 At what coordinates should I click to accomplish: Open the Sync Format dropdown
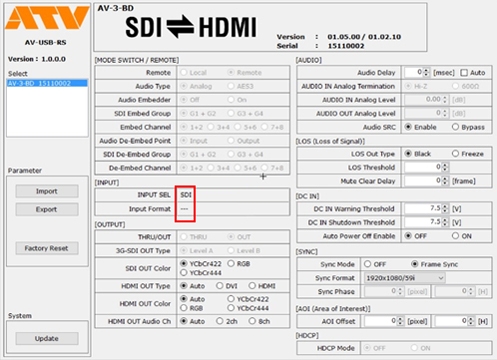coord(405,278)
